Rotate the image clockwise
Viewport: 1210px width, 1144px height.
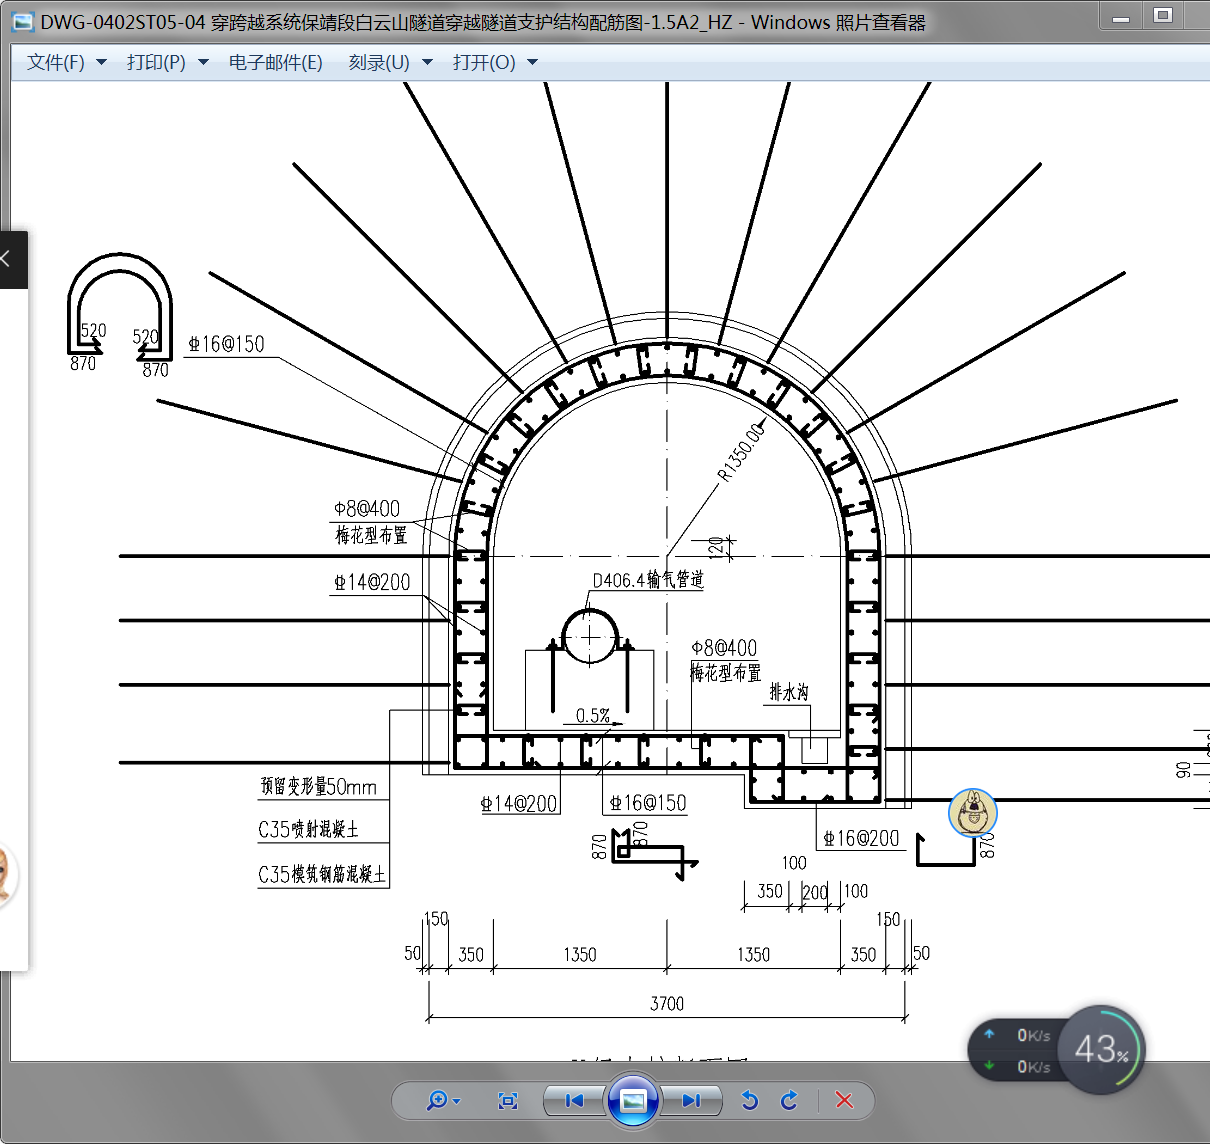coord(790,1100)
